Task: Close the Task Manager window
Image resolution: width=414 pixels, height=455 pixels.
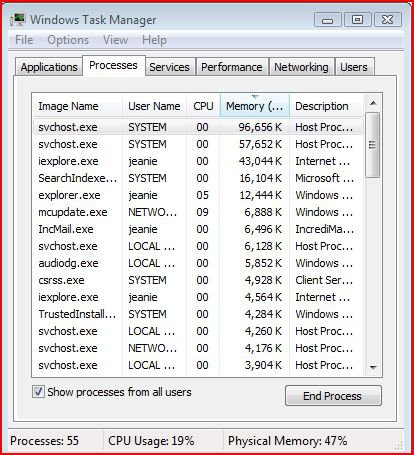Action: [x=387, y=20]
